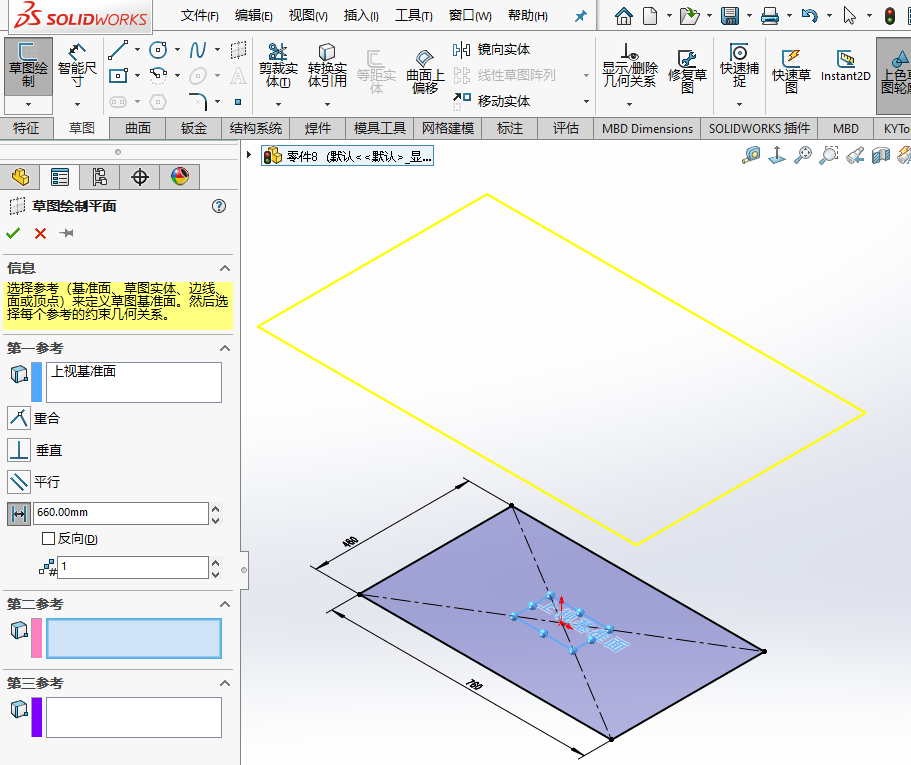Click Rapid Sketch (快速草图) tool
The height and width of the screenshot is (765, 911).
(791, 72)
